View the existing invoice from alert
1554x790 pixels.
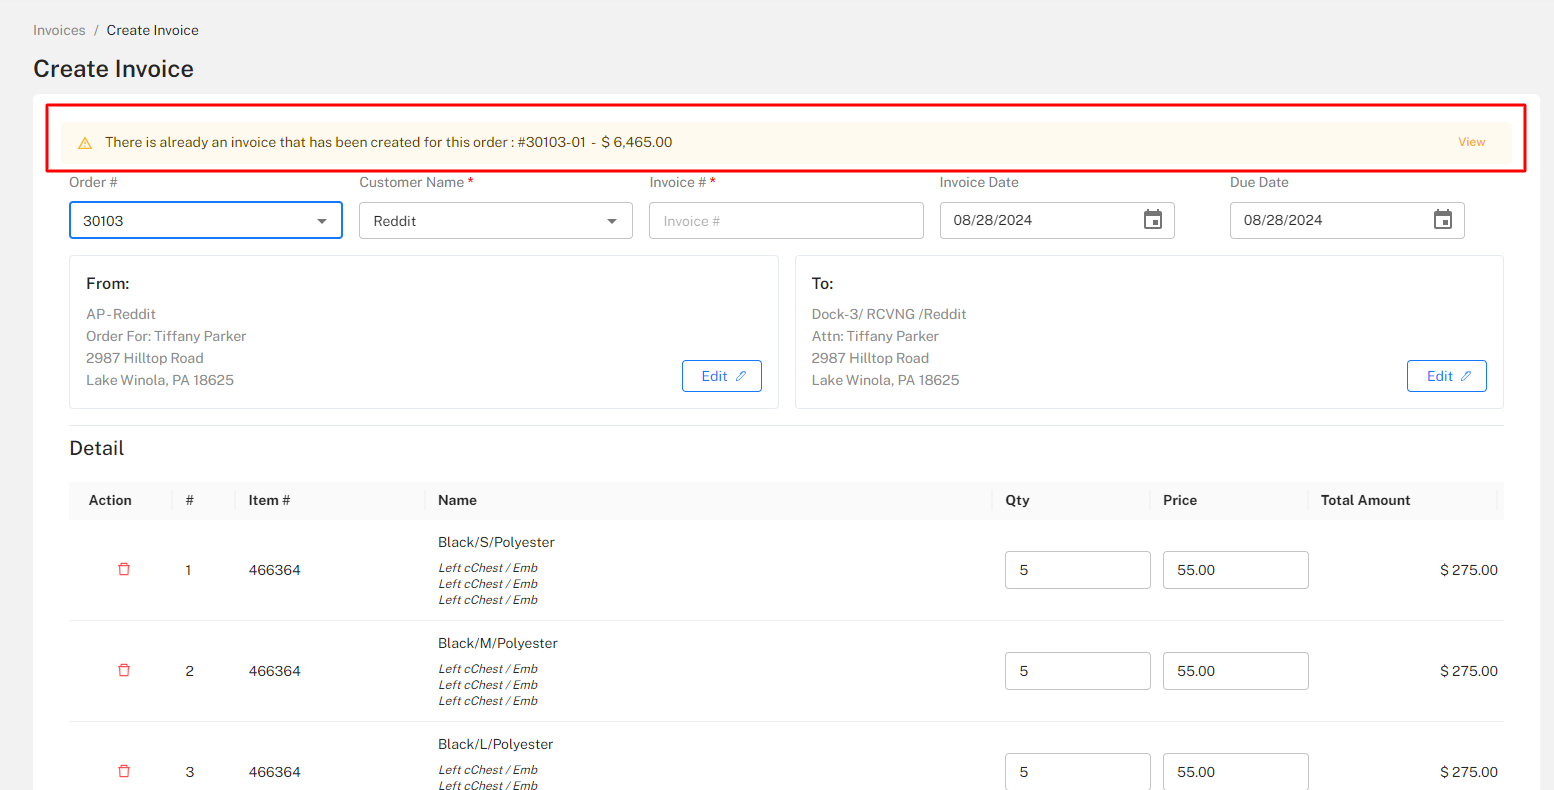pos(1471,142)
